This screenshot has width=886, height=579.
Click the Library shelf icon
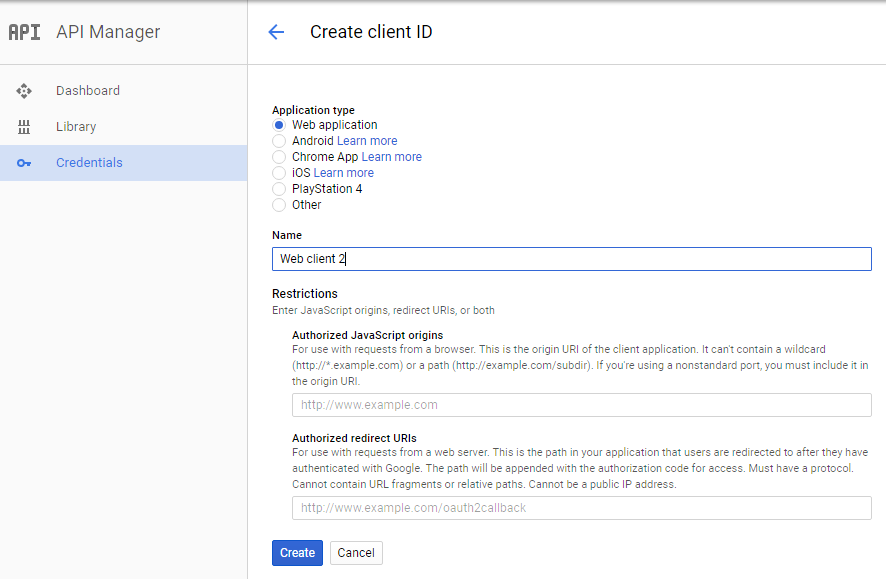[x=24, y=127]
